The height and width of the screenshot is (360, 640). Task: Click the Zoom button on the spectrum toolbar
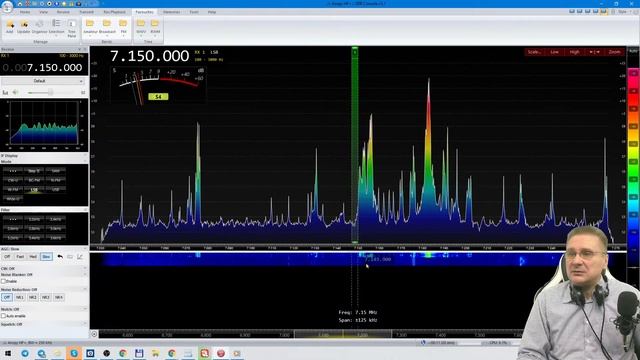coord(614,52)
